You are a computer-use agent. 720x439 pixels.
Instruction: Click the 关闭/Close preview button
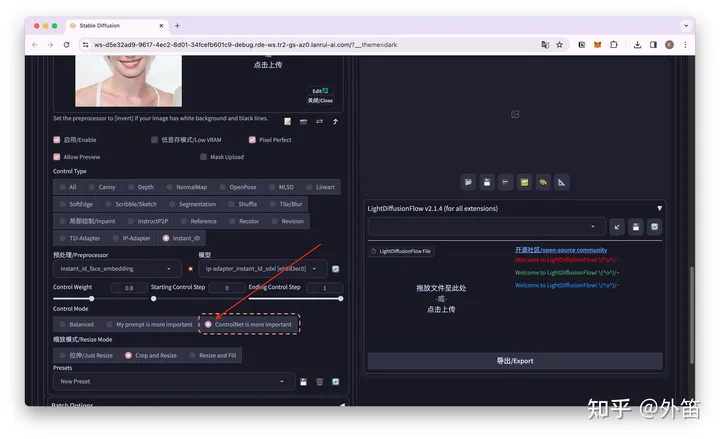point(320,101)
